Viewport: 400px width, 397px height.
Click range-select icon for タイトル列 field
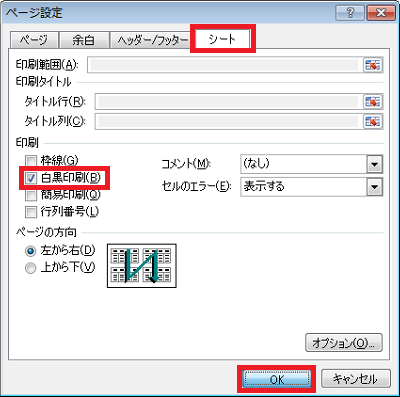pyautogui.click(x=373, y=121)
